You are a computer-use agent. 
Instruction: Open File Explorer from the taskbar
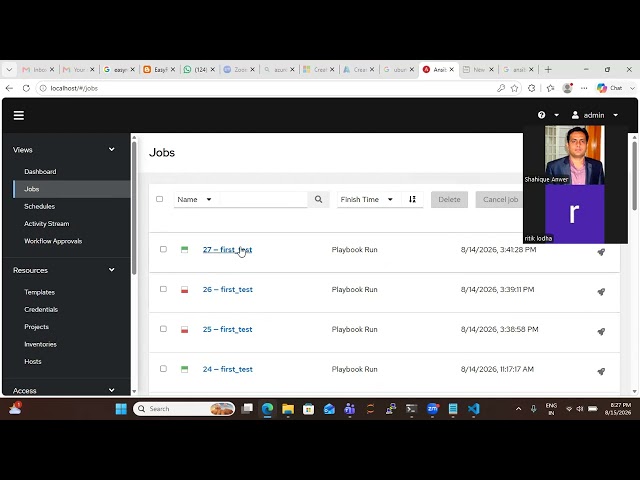pyautogui.click(x=288, y=409)
